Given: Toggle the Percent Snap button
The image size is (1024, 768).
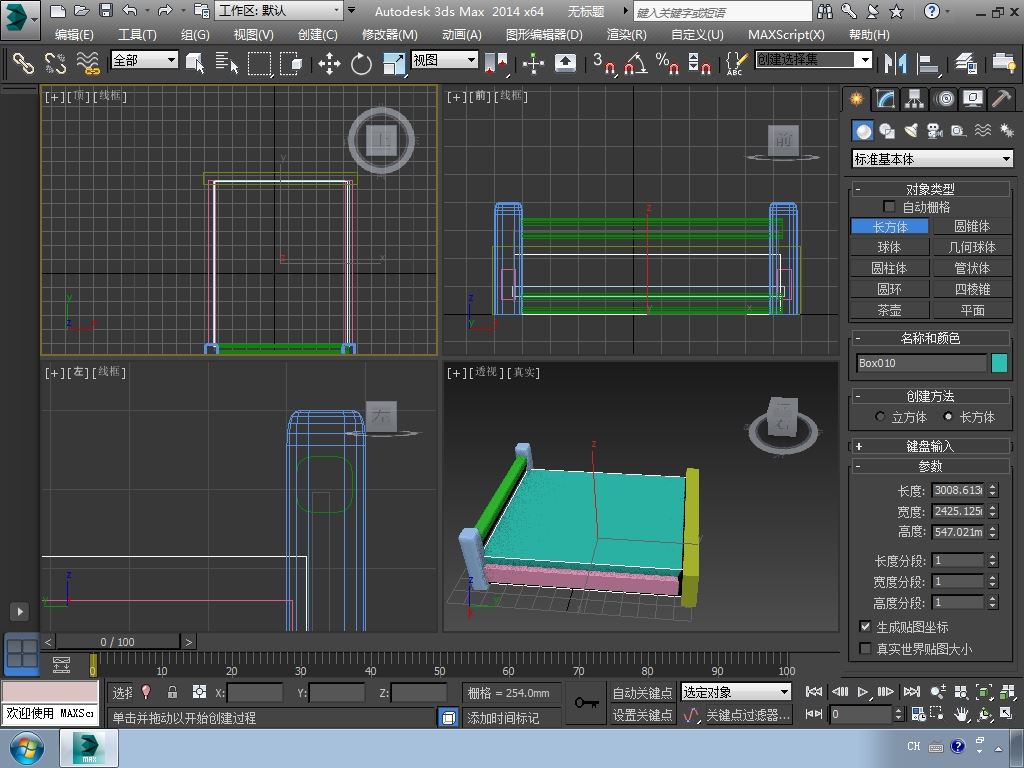Looking at the screenshot, I should click(667, 63).
